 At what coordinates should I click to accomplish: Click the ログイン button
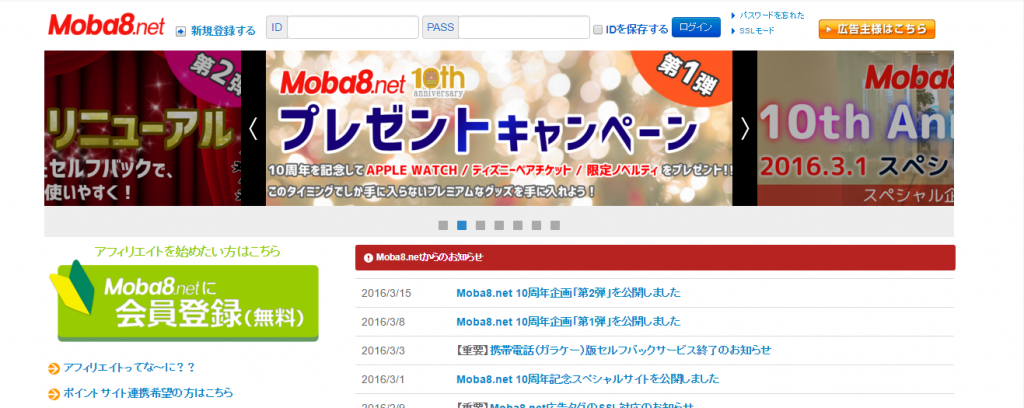(696, 27)
